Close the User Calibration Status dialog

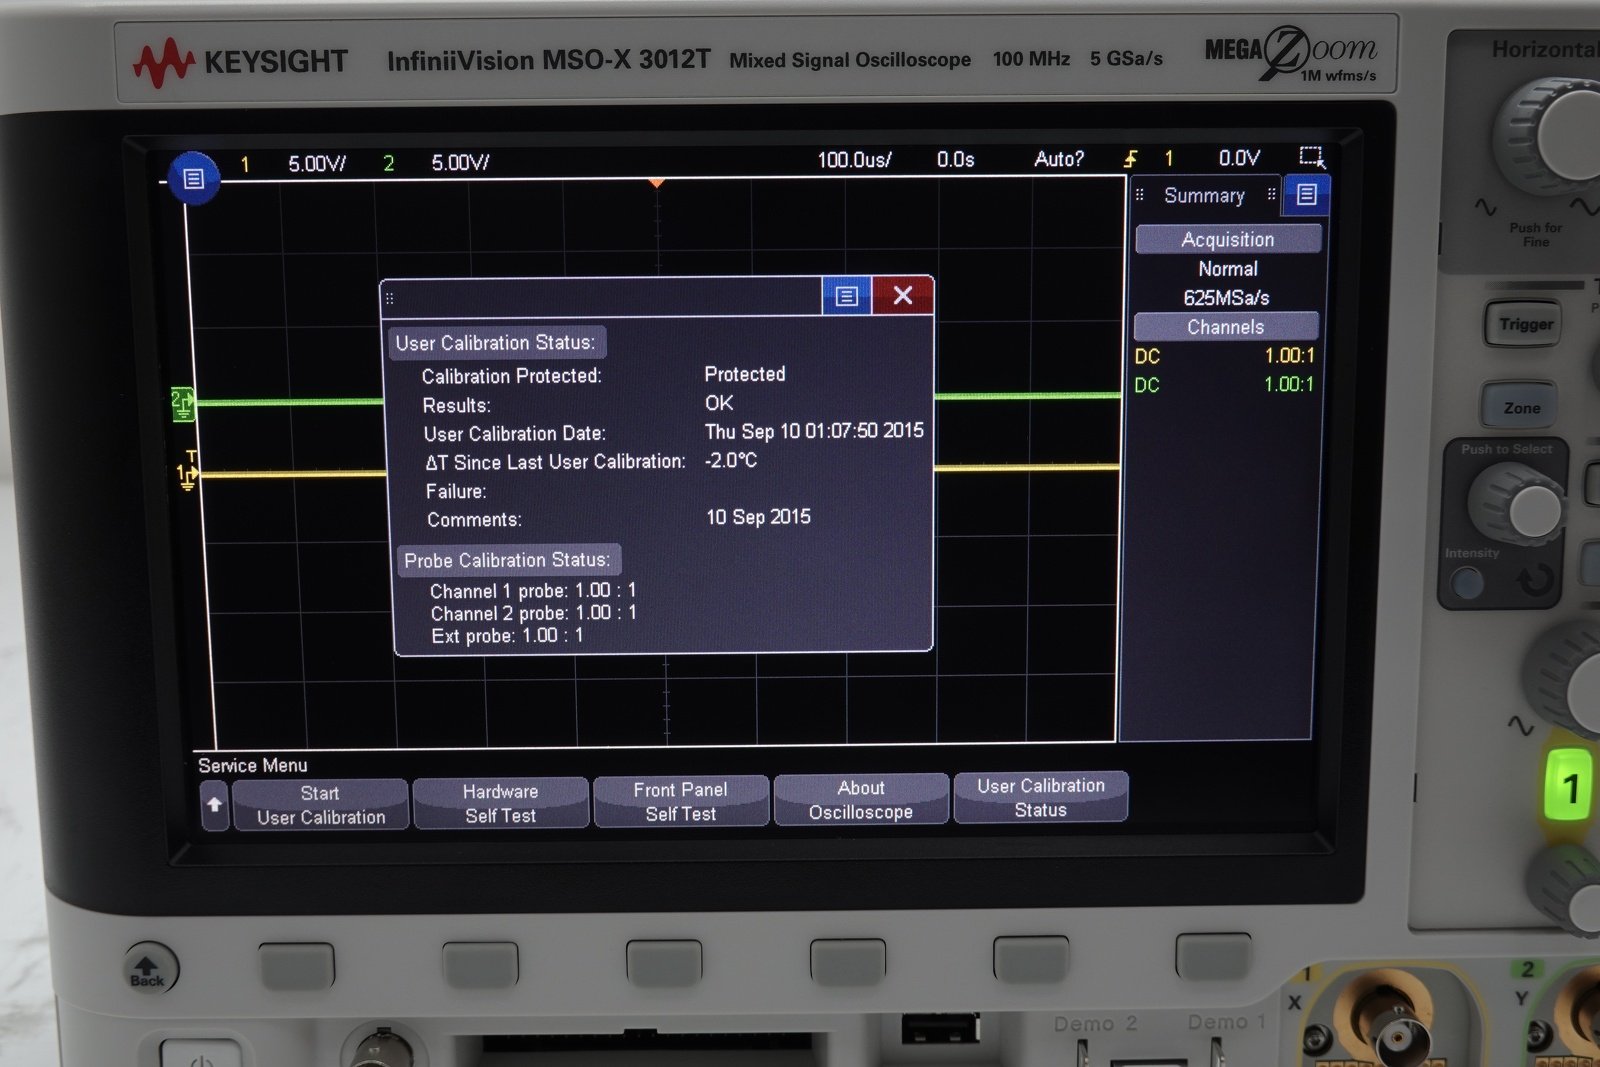902,295
